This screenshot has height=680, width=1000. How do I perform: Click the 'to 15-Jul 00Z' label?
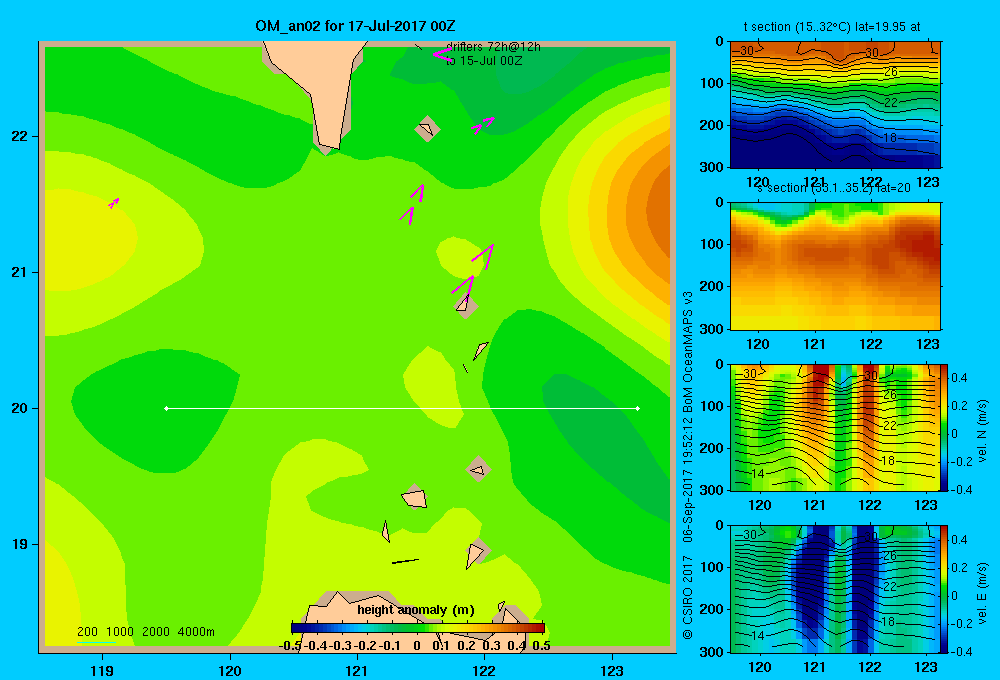click(x=484, y=61)
